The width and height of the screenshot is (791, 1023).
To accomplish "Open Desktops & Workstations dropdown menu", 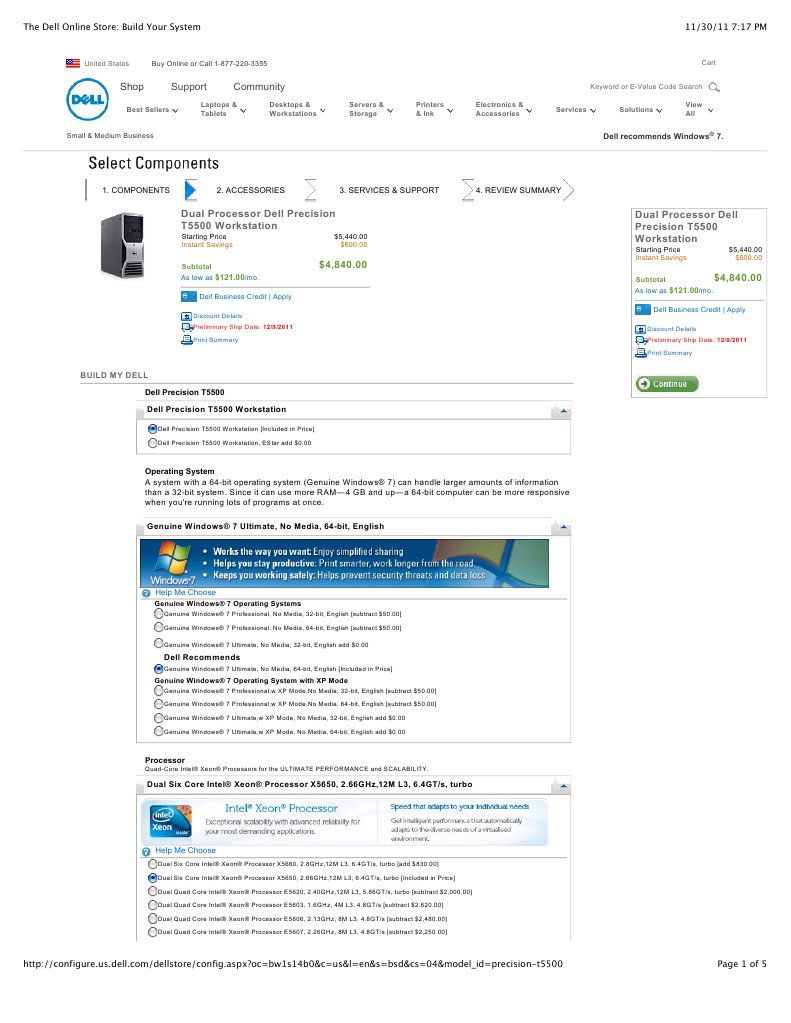I will point(297,109).
